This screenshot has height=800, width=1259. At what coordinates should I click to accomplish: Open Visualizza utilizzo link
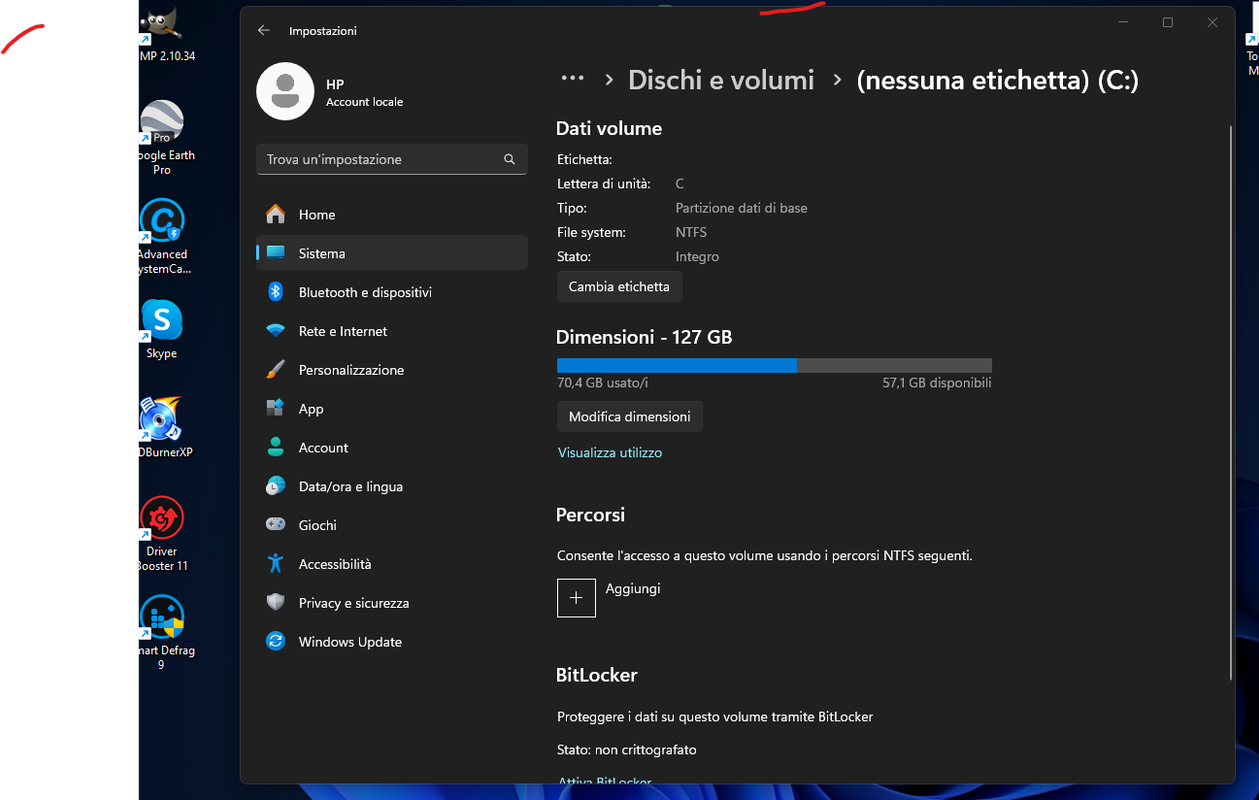pyautogui.click(x=610, y=453)
